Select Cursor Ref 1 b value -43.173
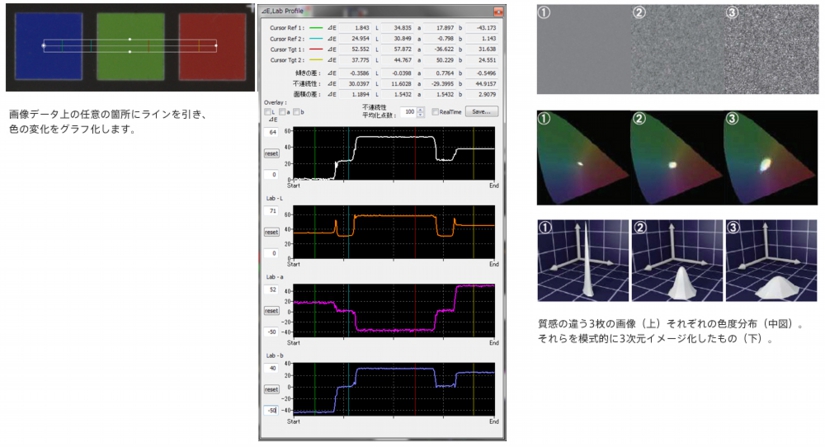Image resolution: width=825 pixels, height=447 pixels. pyautogui.click(x=481, y=28)
